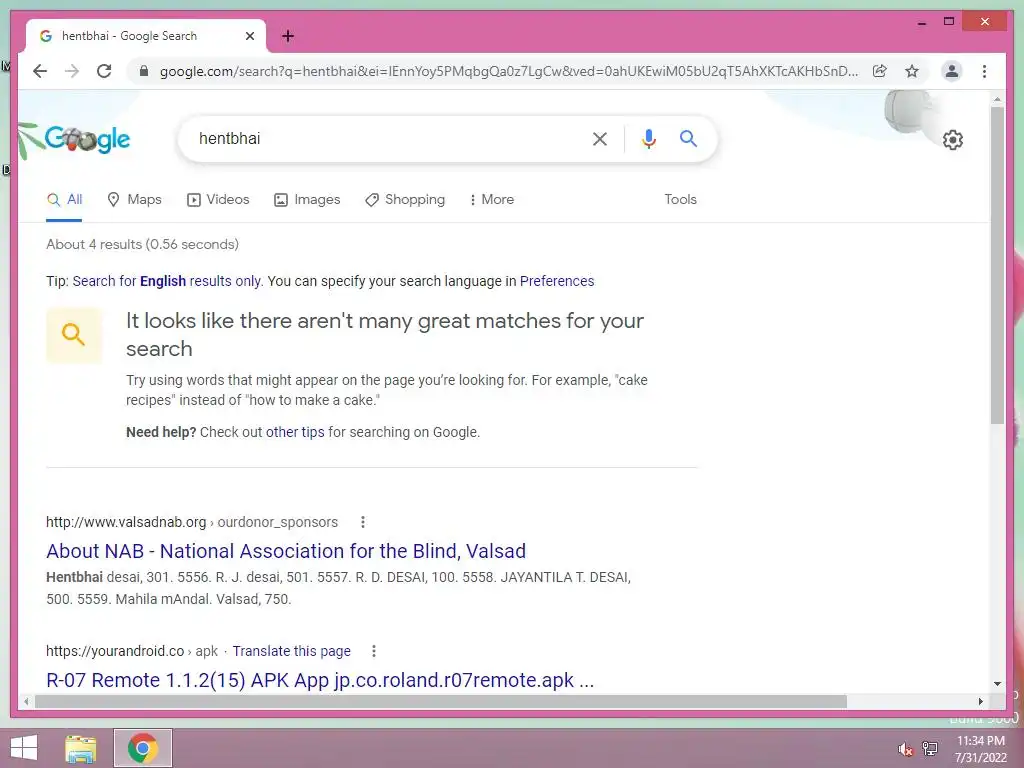Click 'Search for English results only' link
This screenshot has width=1024, height=768.
tap(167, 281)
